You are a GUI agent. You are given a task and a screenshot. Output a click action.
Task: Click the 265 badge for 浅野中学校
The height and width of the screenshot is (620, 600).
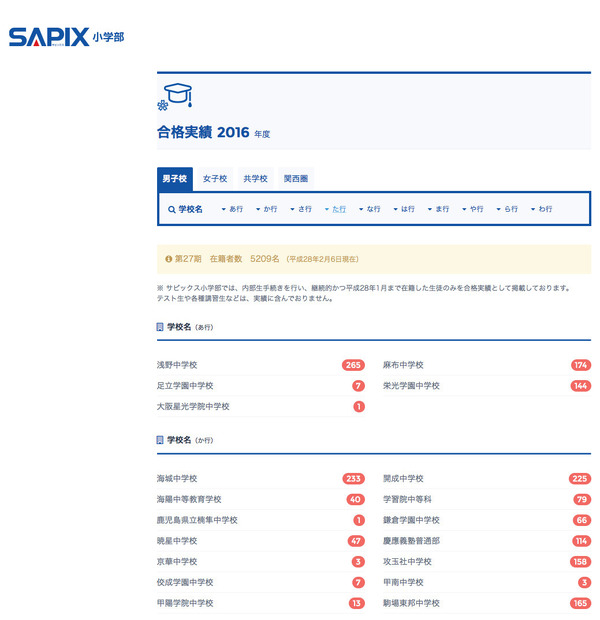[x=353, y=365]
